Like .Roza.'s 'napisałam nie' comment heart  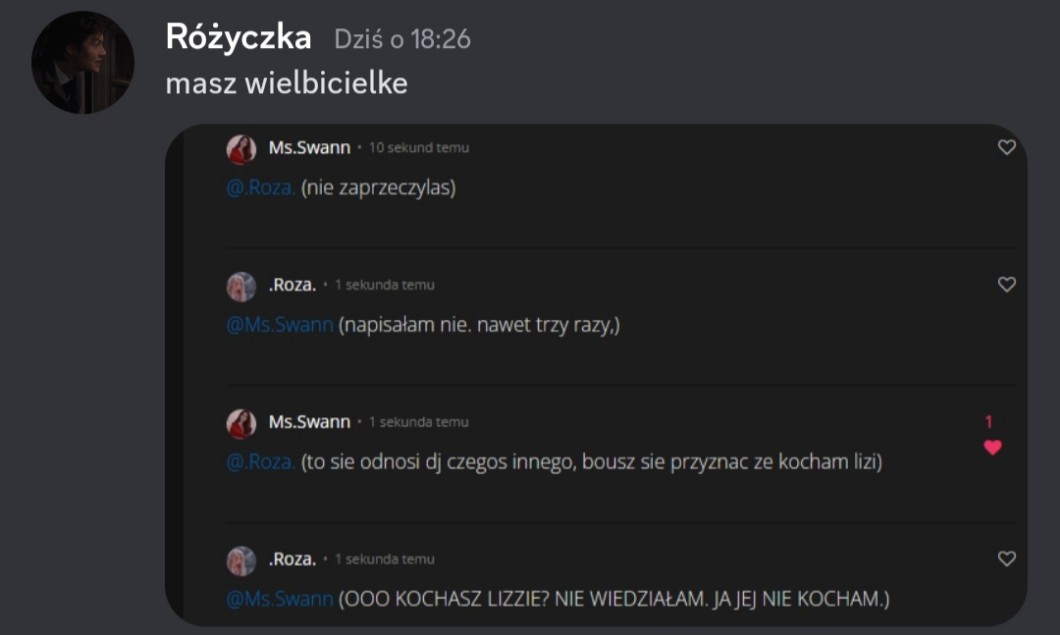pyautogui.click(x=1007, y=284)
